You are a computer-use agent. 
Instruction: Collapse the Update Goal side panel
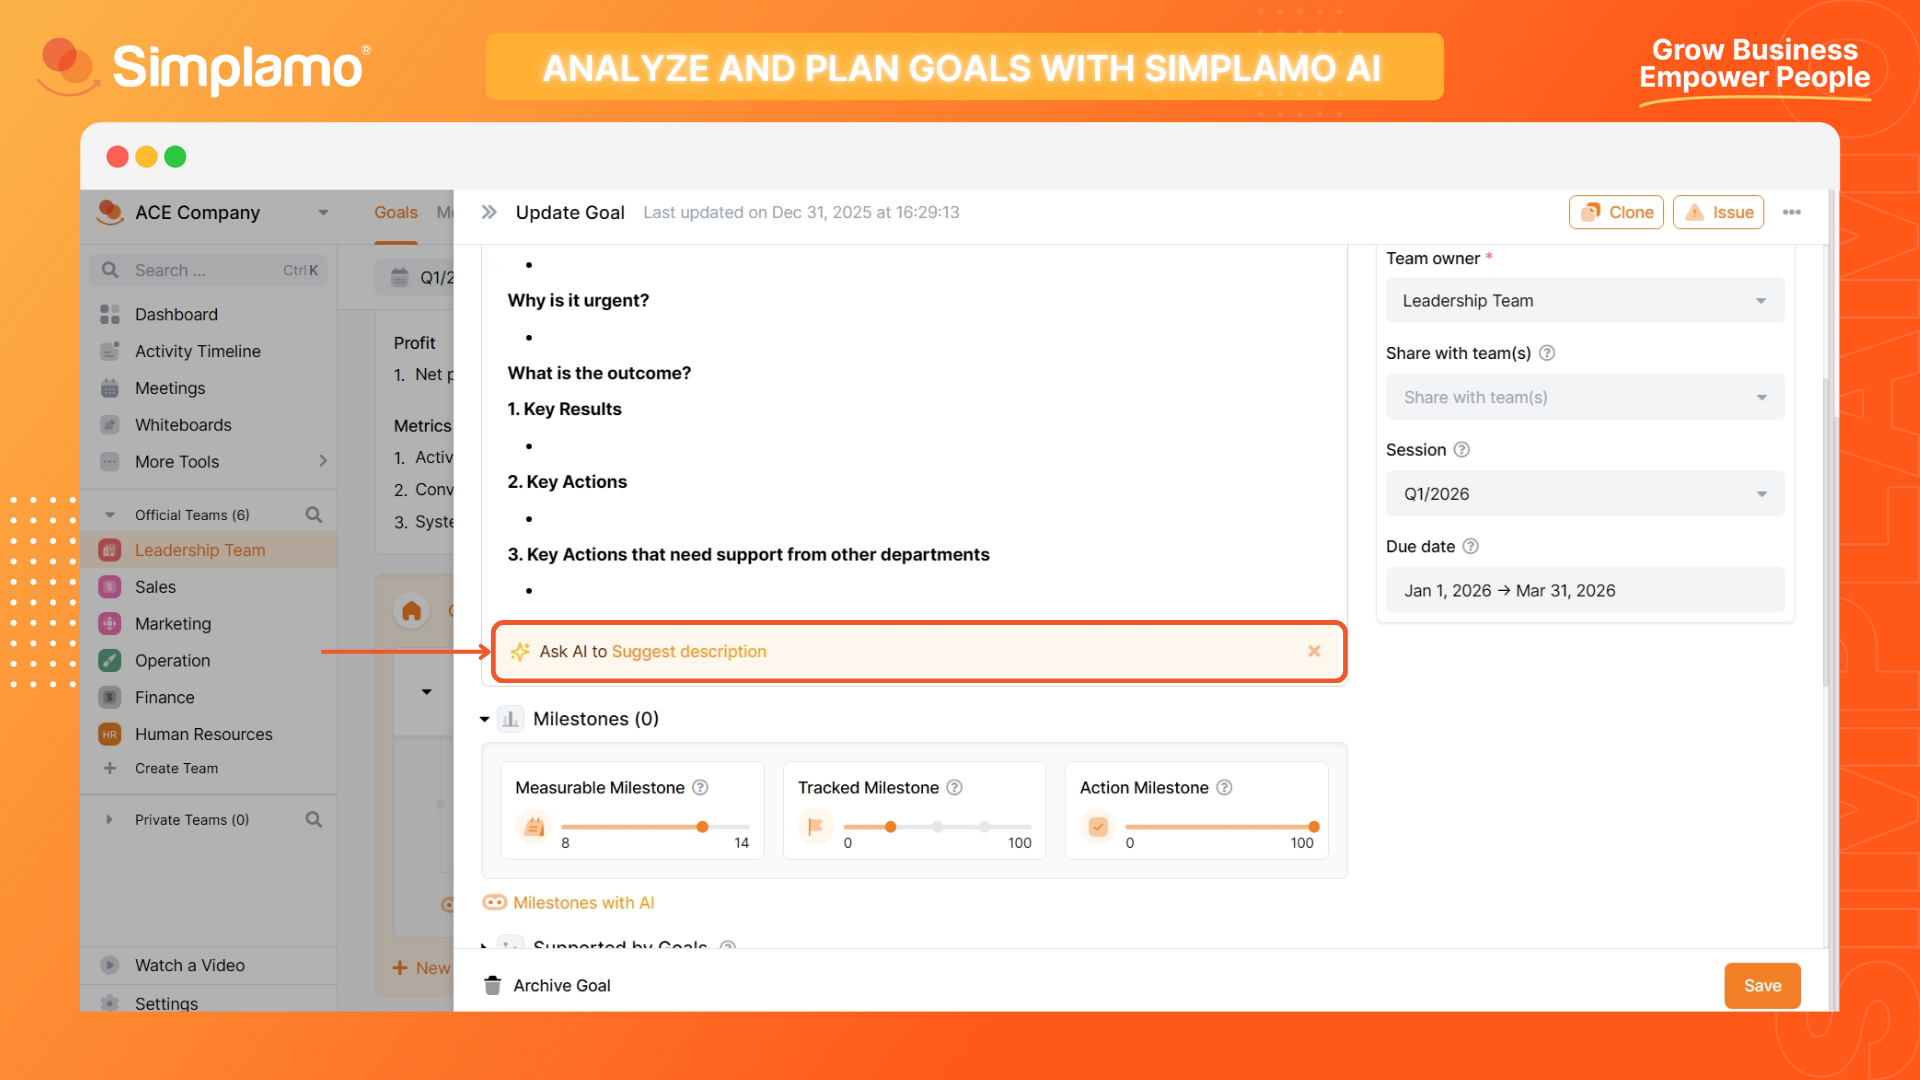489,212
